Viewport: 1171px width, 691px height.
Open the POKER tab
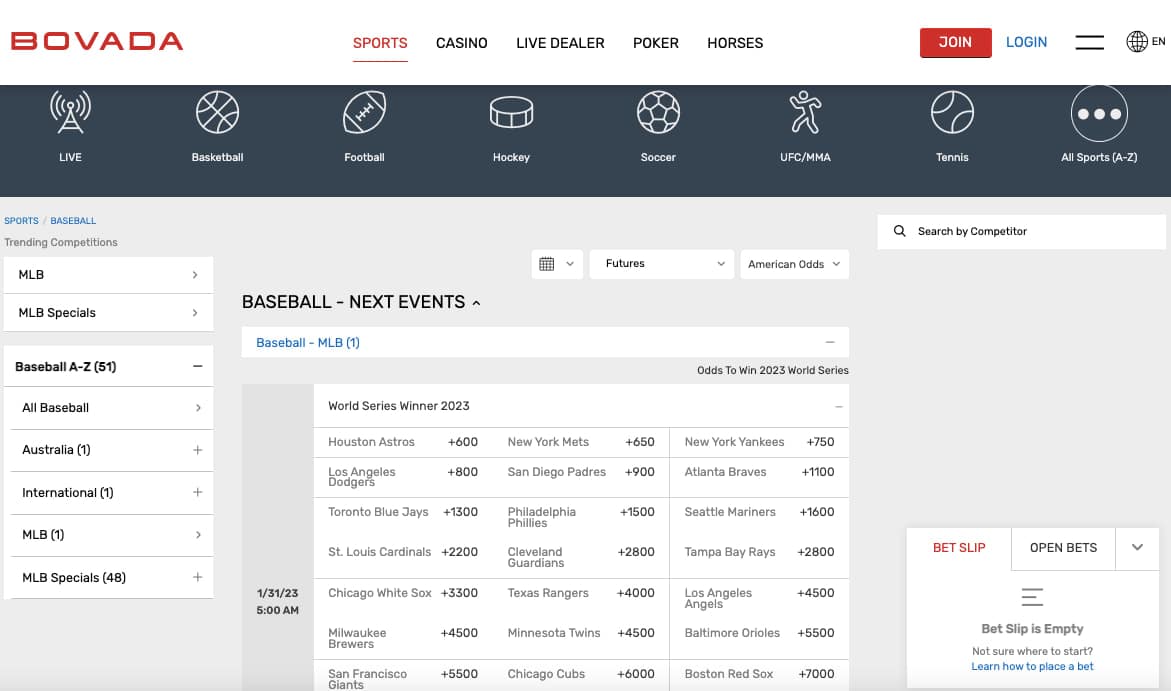[x=656, y=43]
